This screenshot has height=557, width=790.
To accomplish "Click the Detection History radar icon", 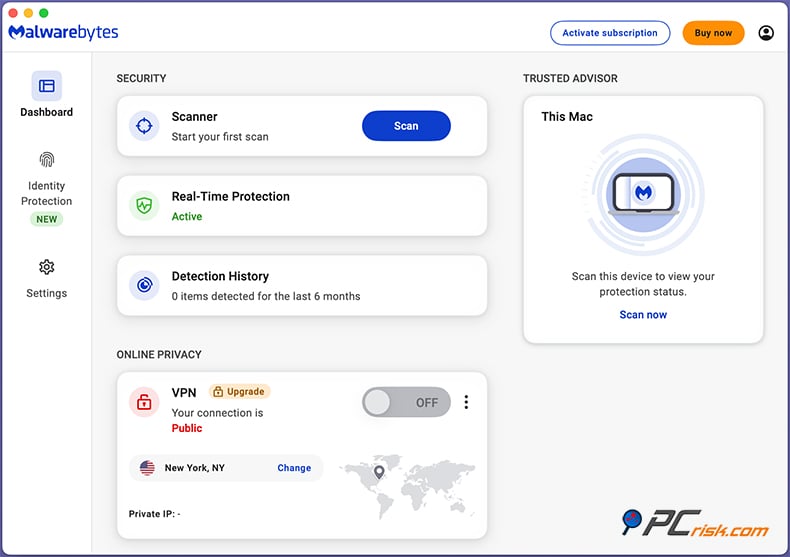I will click(x=144, y=286).
